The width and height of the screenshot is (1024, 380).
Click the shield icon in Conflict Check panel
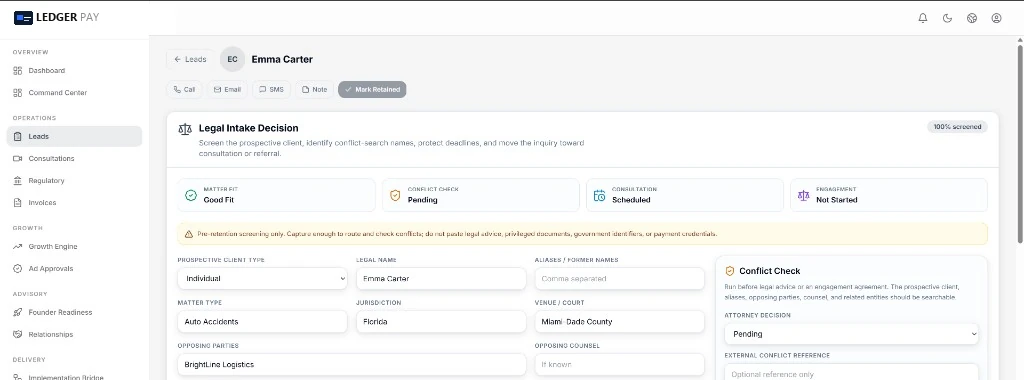point(730,271)
